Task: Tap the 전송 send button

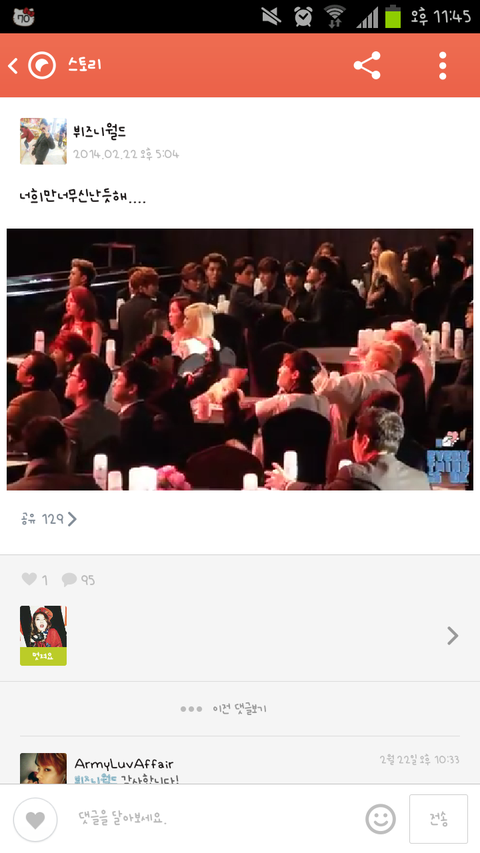Action: 438,819
